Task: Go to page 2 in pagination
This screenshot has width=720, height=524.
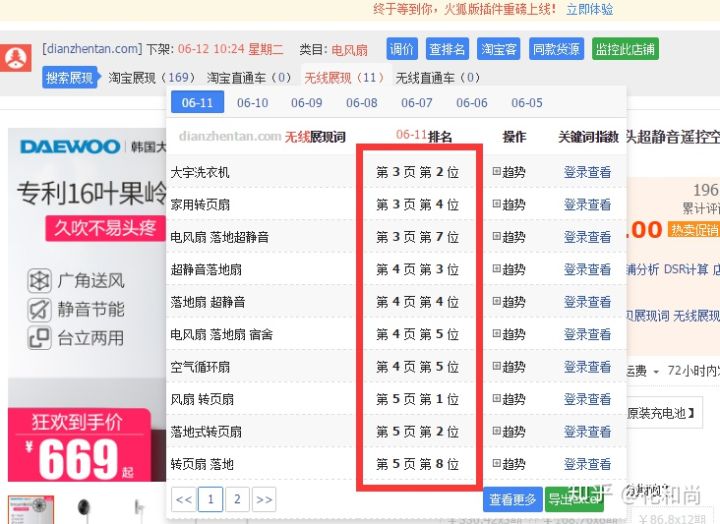Action: 237,499
